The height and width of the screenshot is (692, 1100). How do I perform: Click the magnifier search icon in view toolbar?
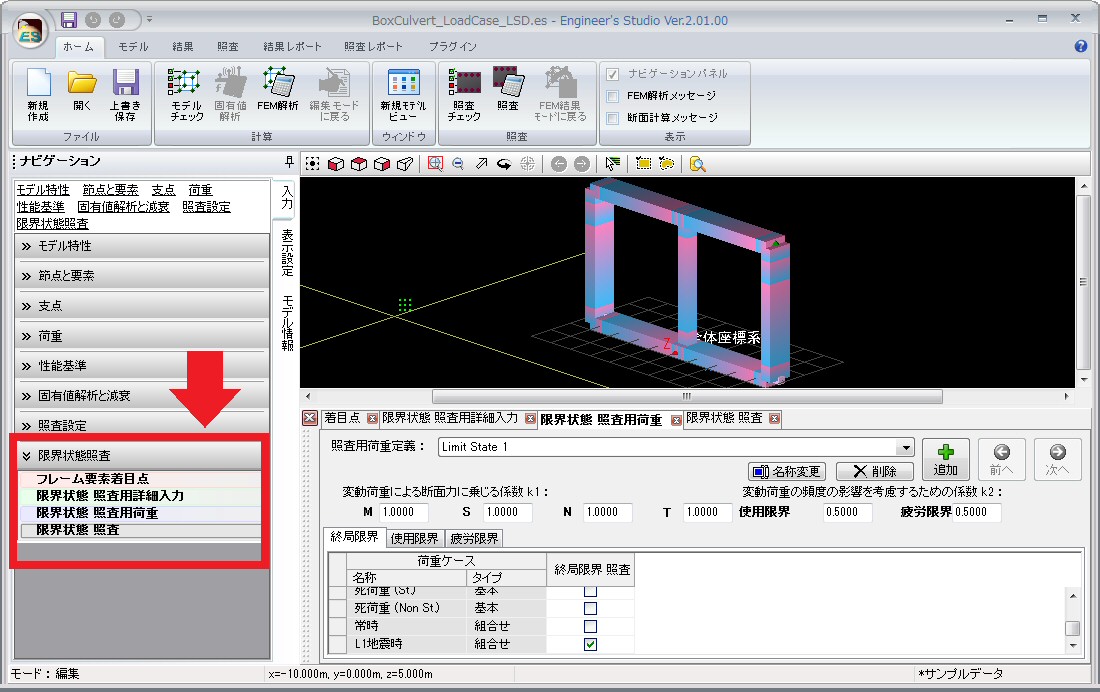697,164
